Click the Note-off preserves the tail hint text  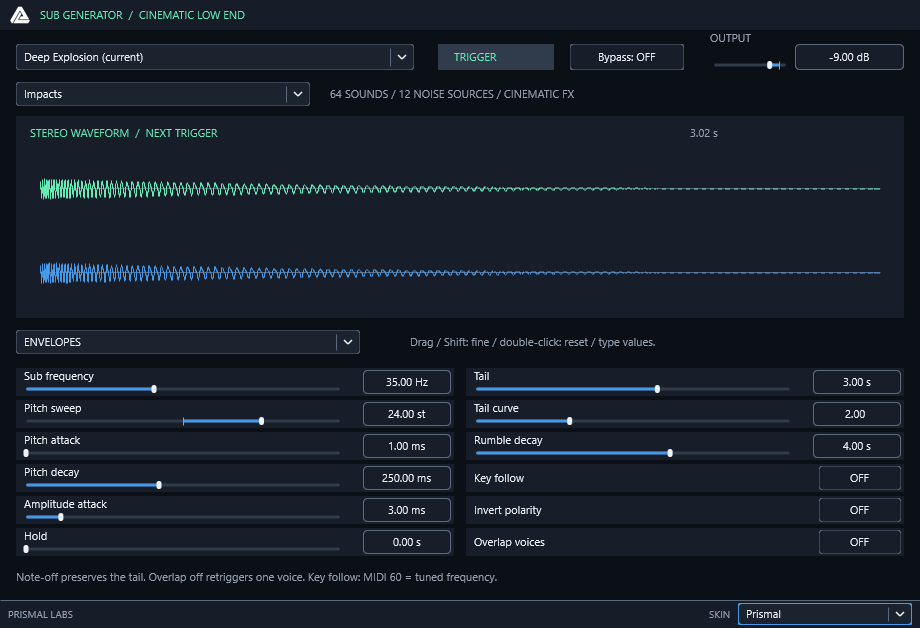pyautogui.click(x=256, y=577)
